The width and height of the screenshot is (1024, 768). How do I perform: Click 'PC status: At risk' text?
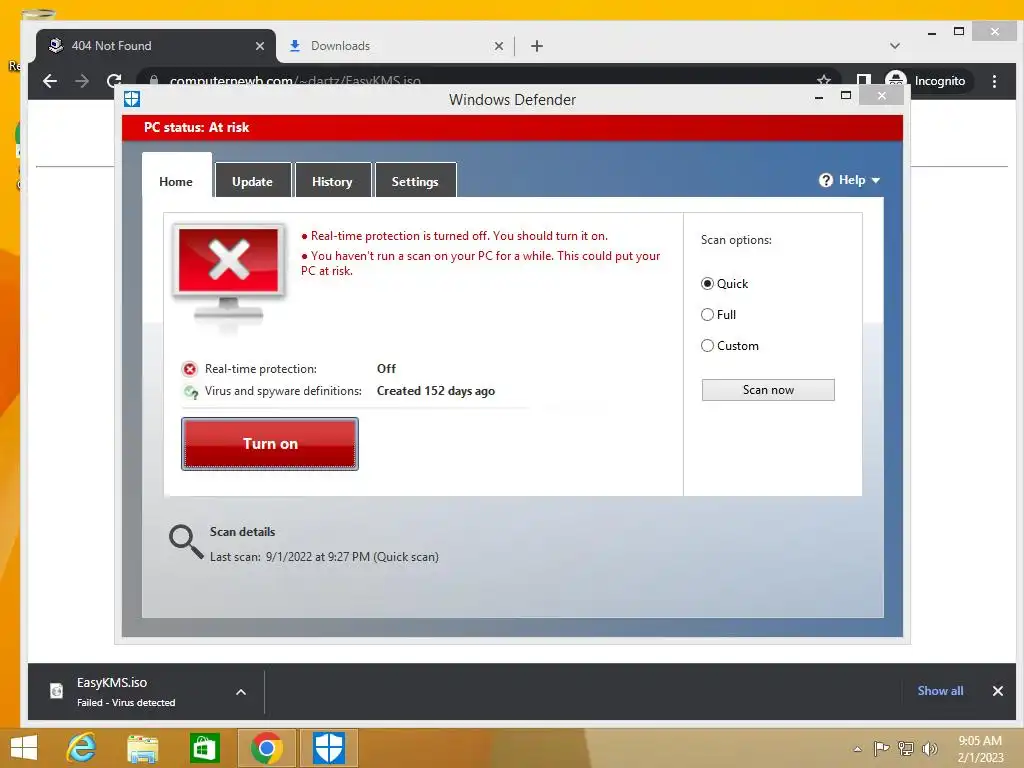point(197,127)
